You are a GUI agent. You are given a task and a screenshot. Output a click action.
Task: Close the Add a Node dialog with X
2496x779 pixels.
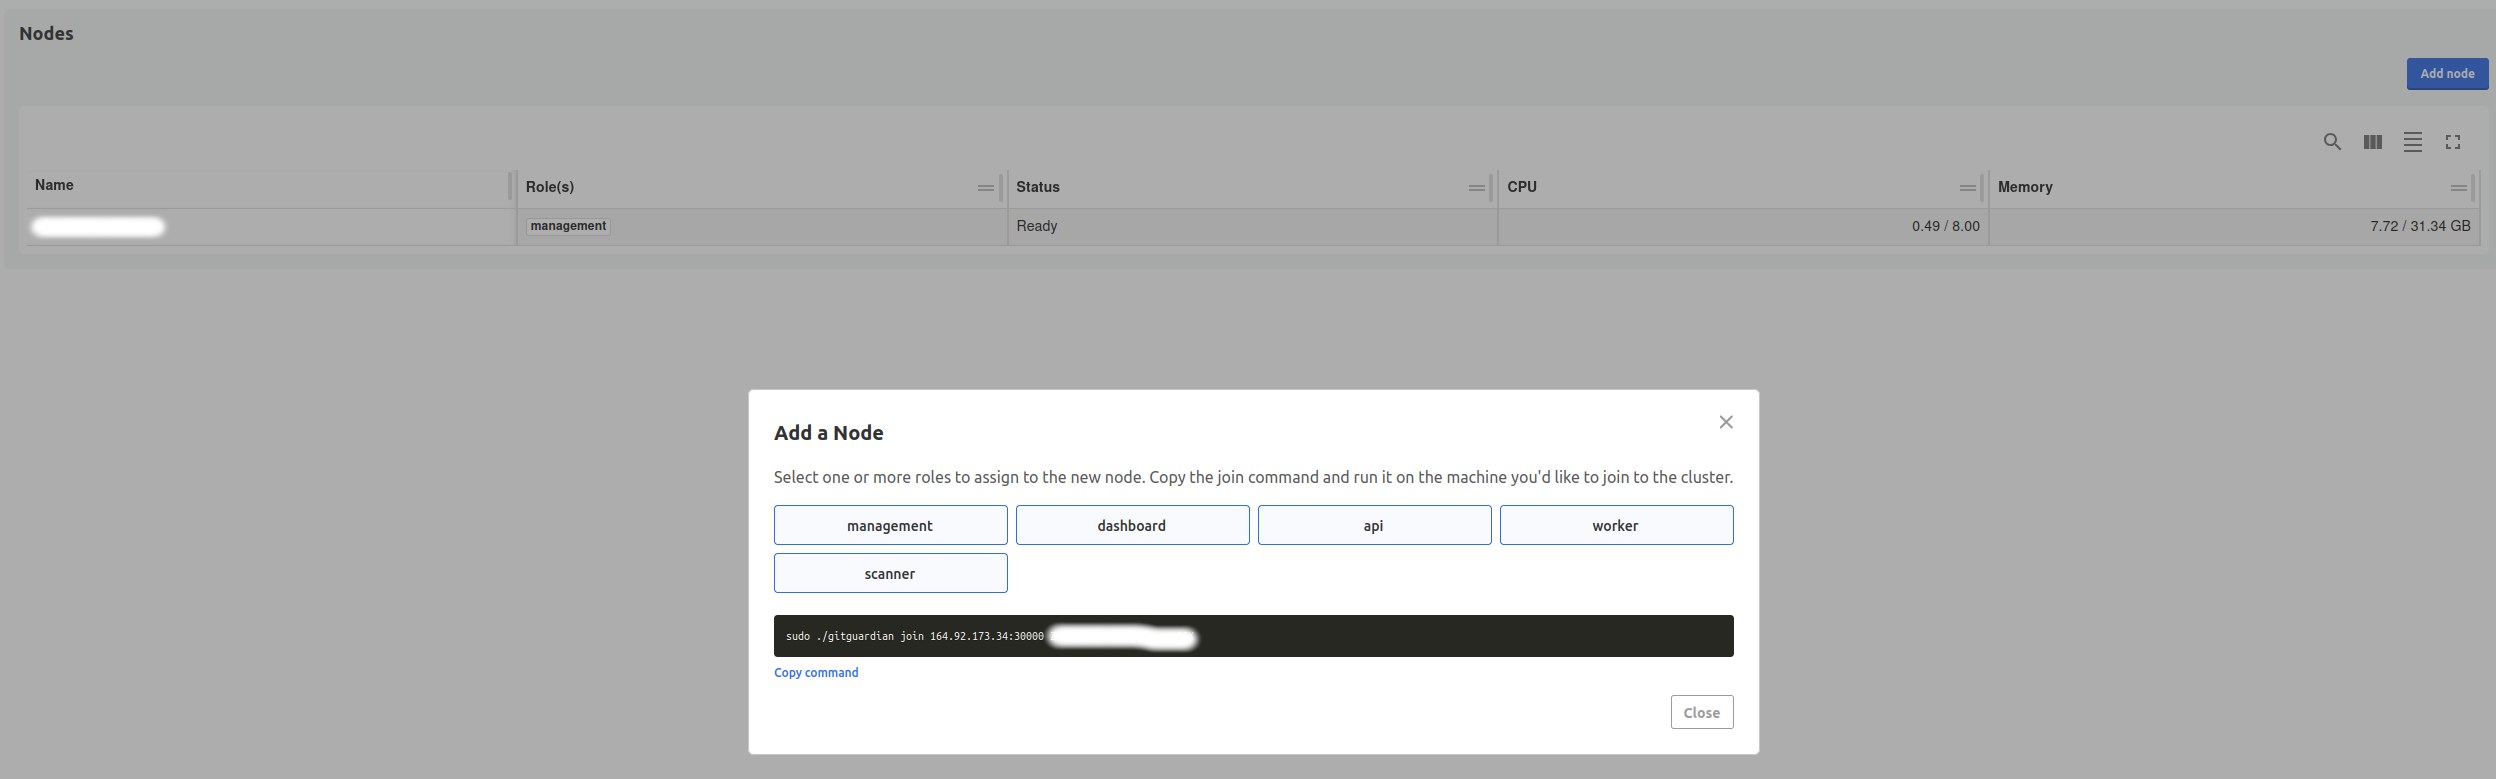(x=1726, y=422)
